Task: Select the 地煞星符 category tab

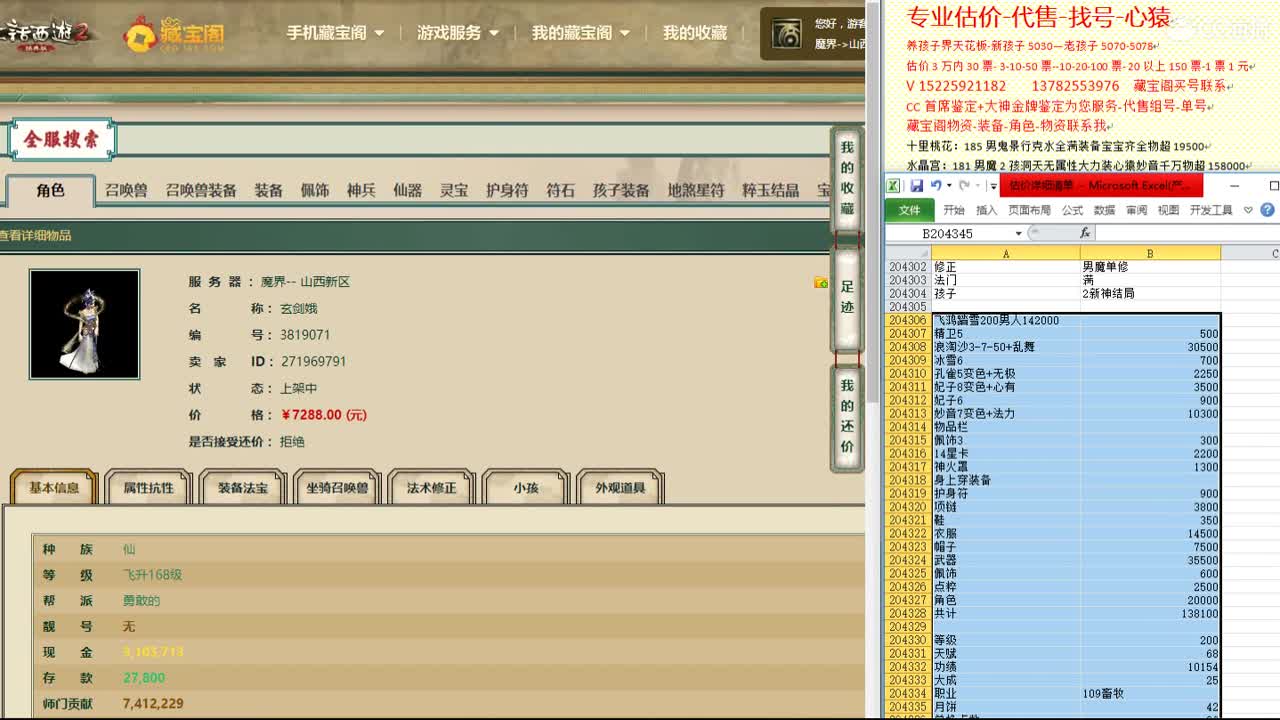Action: [696, 190]
